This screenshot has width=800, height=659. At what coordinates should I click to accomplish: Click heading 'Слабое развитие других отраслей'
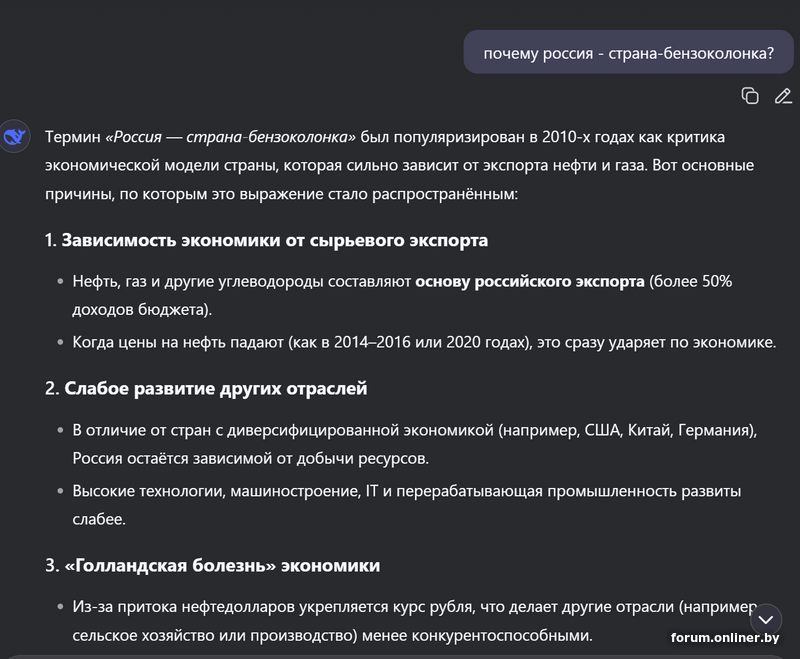coord(215,389)
